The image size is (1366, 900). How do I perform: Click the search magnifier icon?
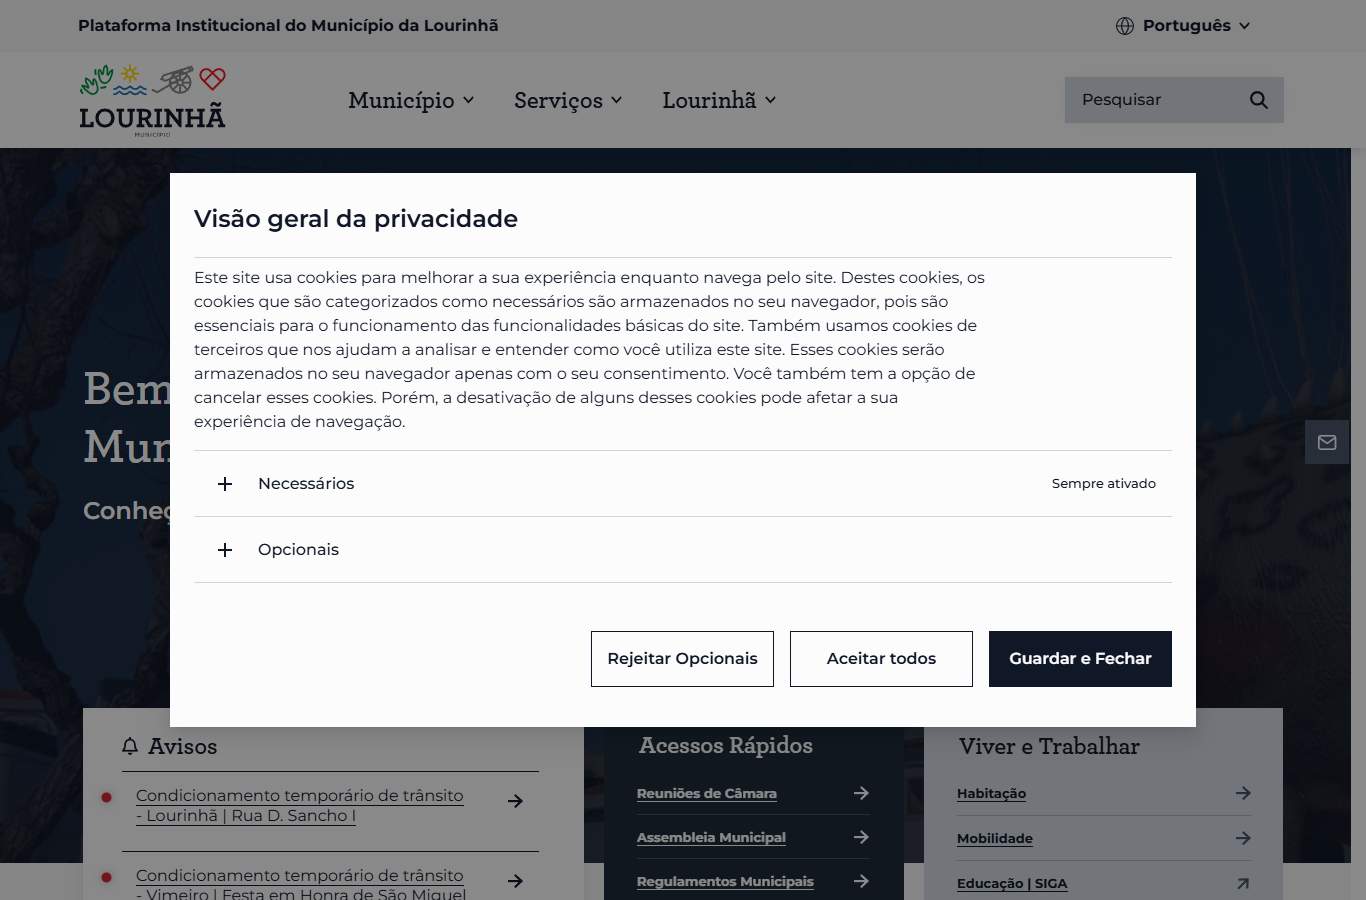point(1258,100)
